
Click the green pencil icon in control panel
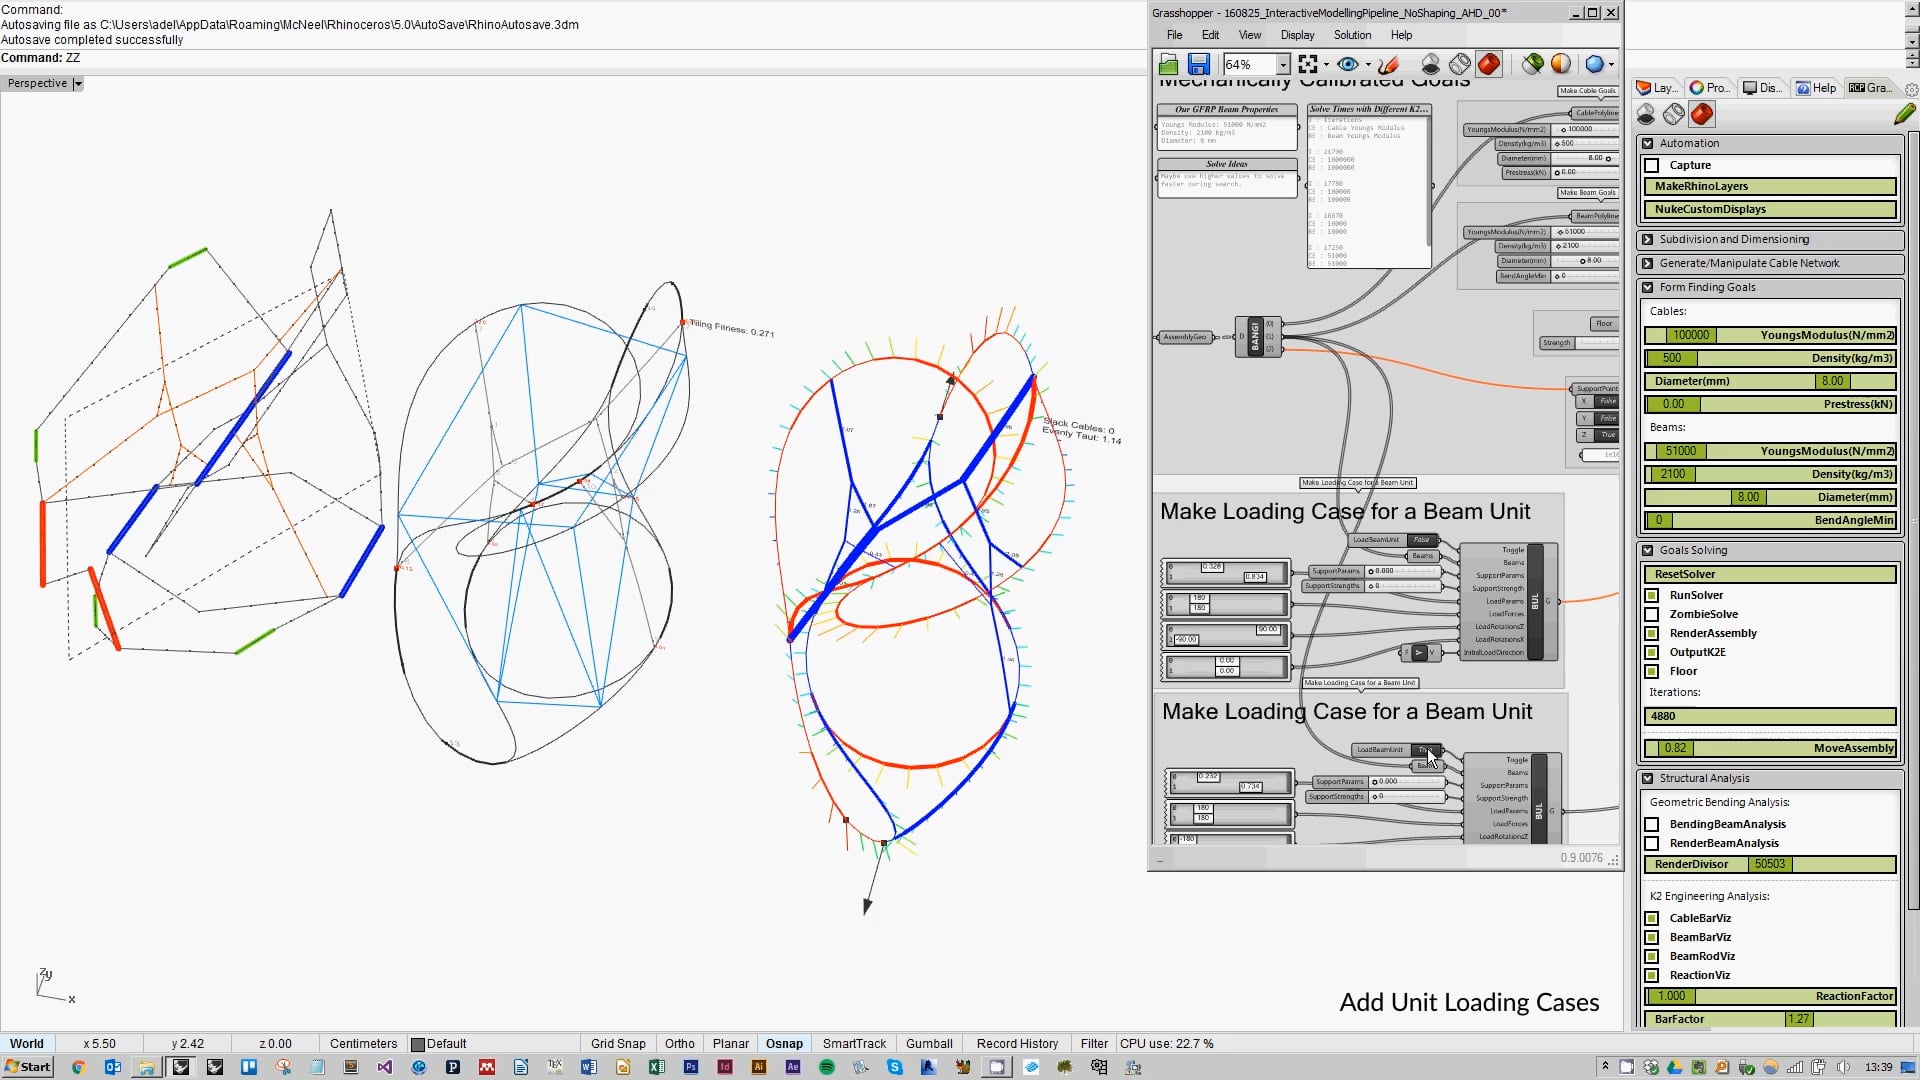1904,114
